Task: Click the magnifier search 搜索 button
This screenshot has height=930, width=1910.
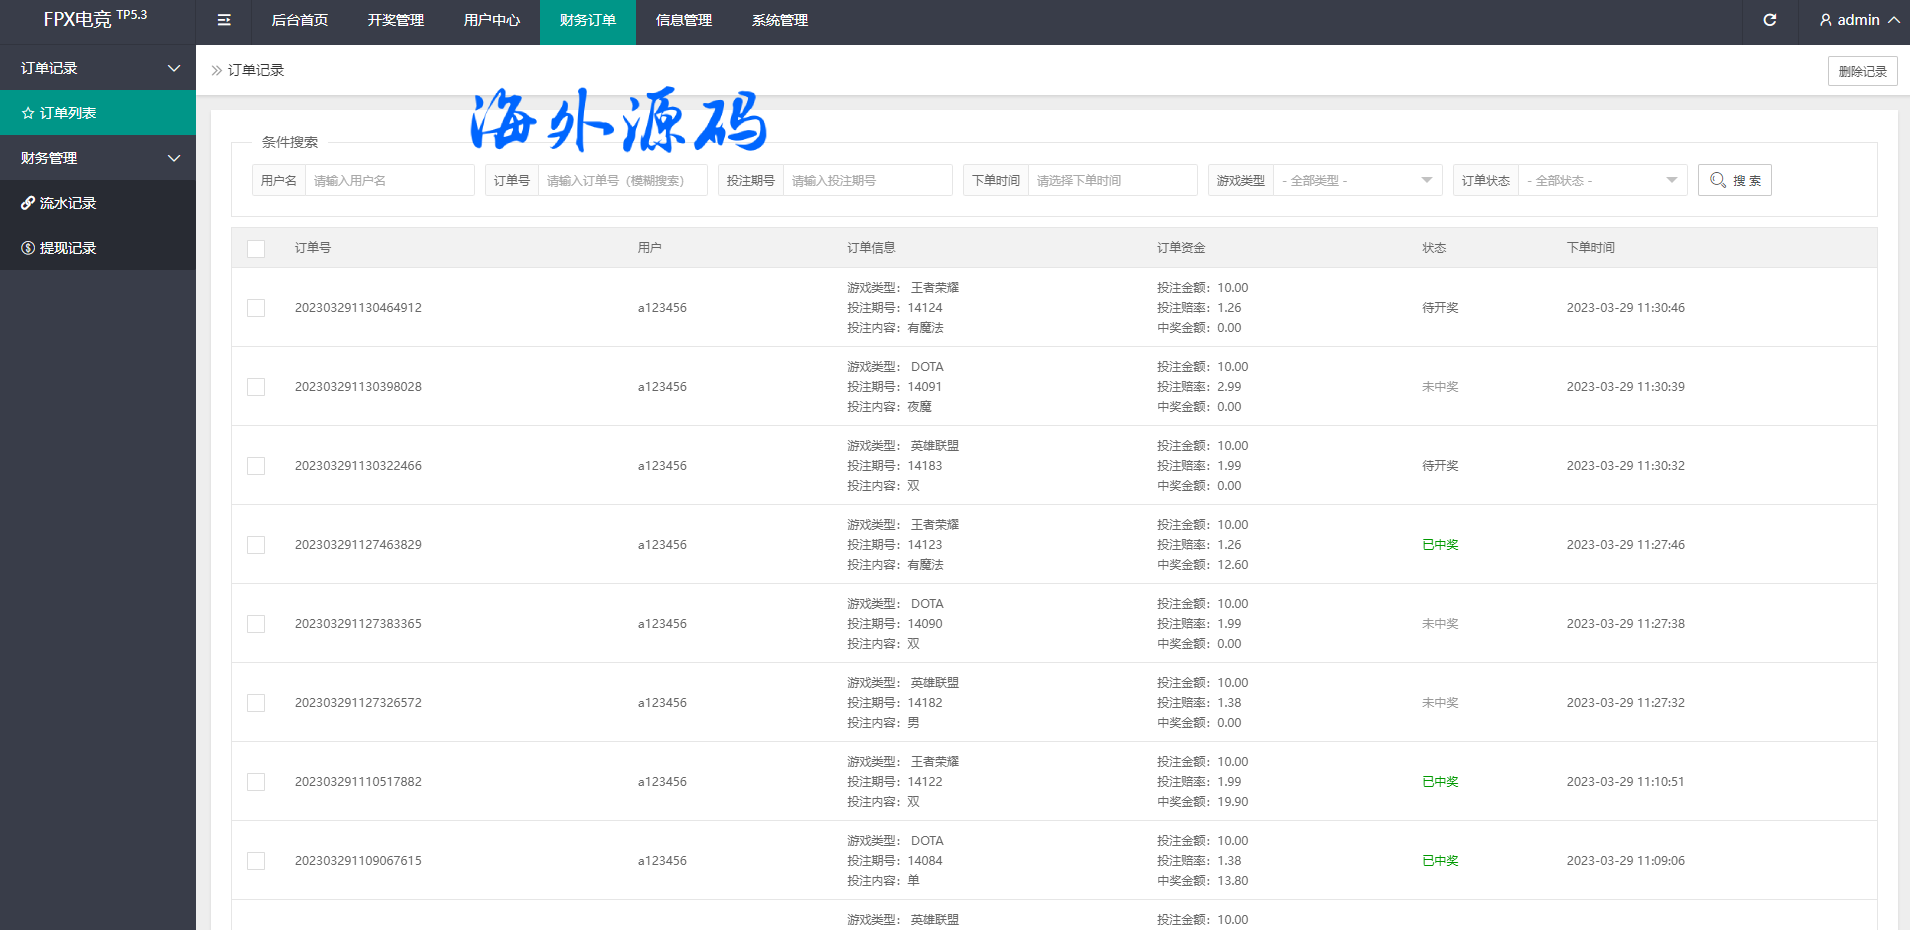Action: point(1734,180)
